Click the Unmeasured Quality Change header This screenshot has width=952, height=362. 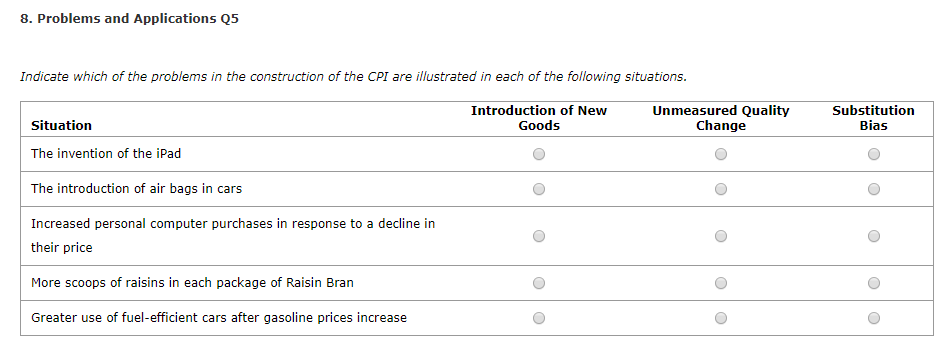coord(721,118)
